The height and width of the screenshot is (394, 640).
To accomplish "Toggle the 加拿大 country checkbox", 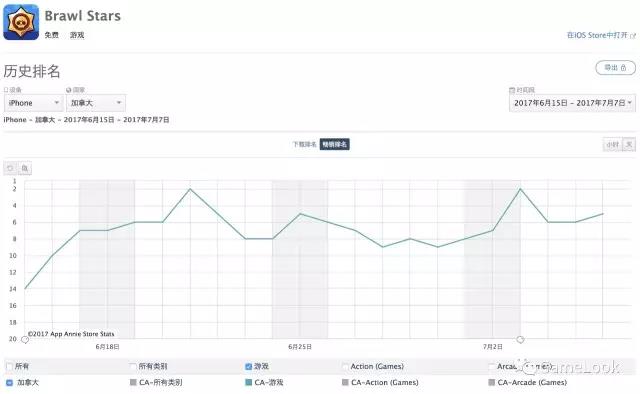I will pos(10,383).
